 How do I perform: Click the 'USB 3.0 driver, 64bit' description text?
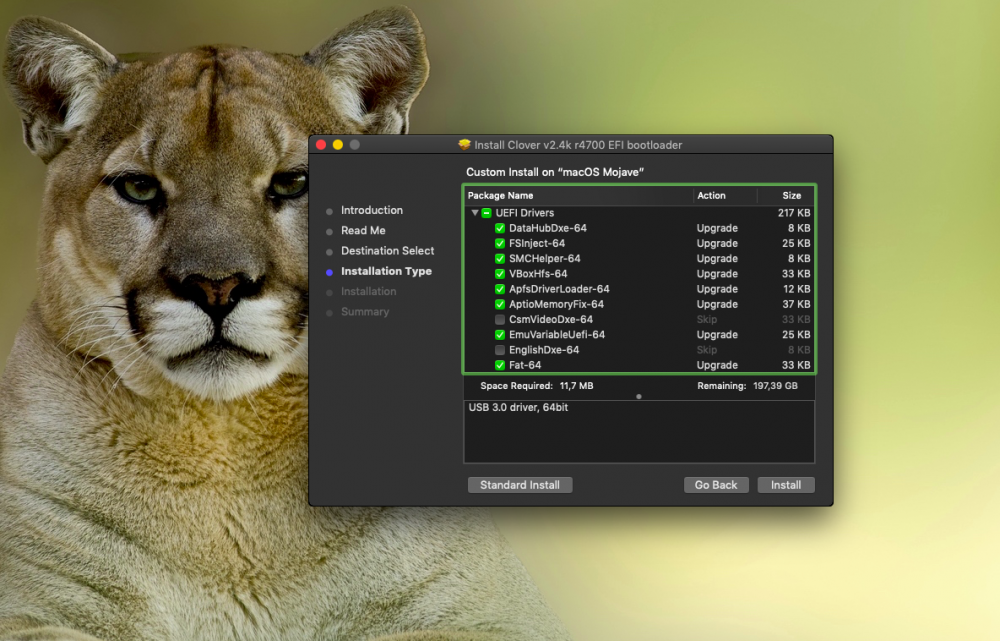point(518,408)
